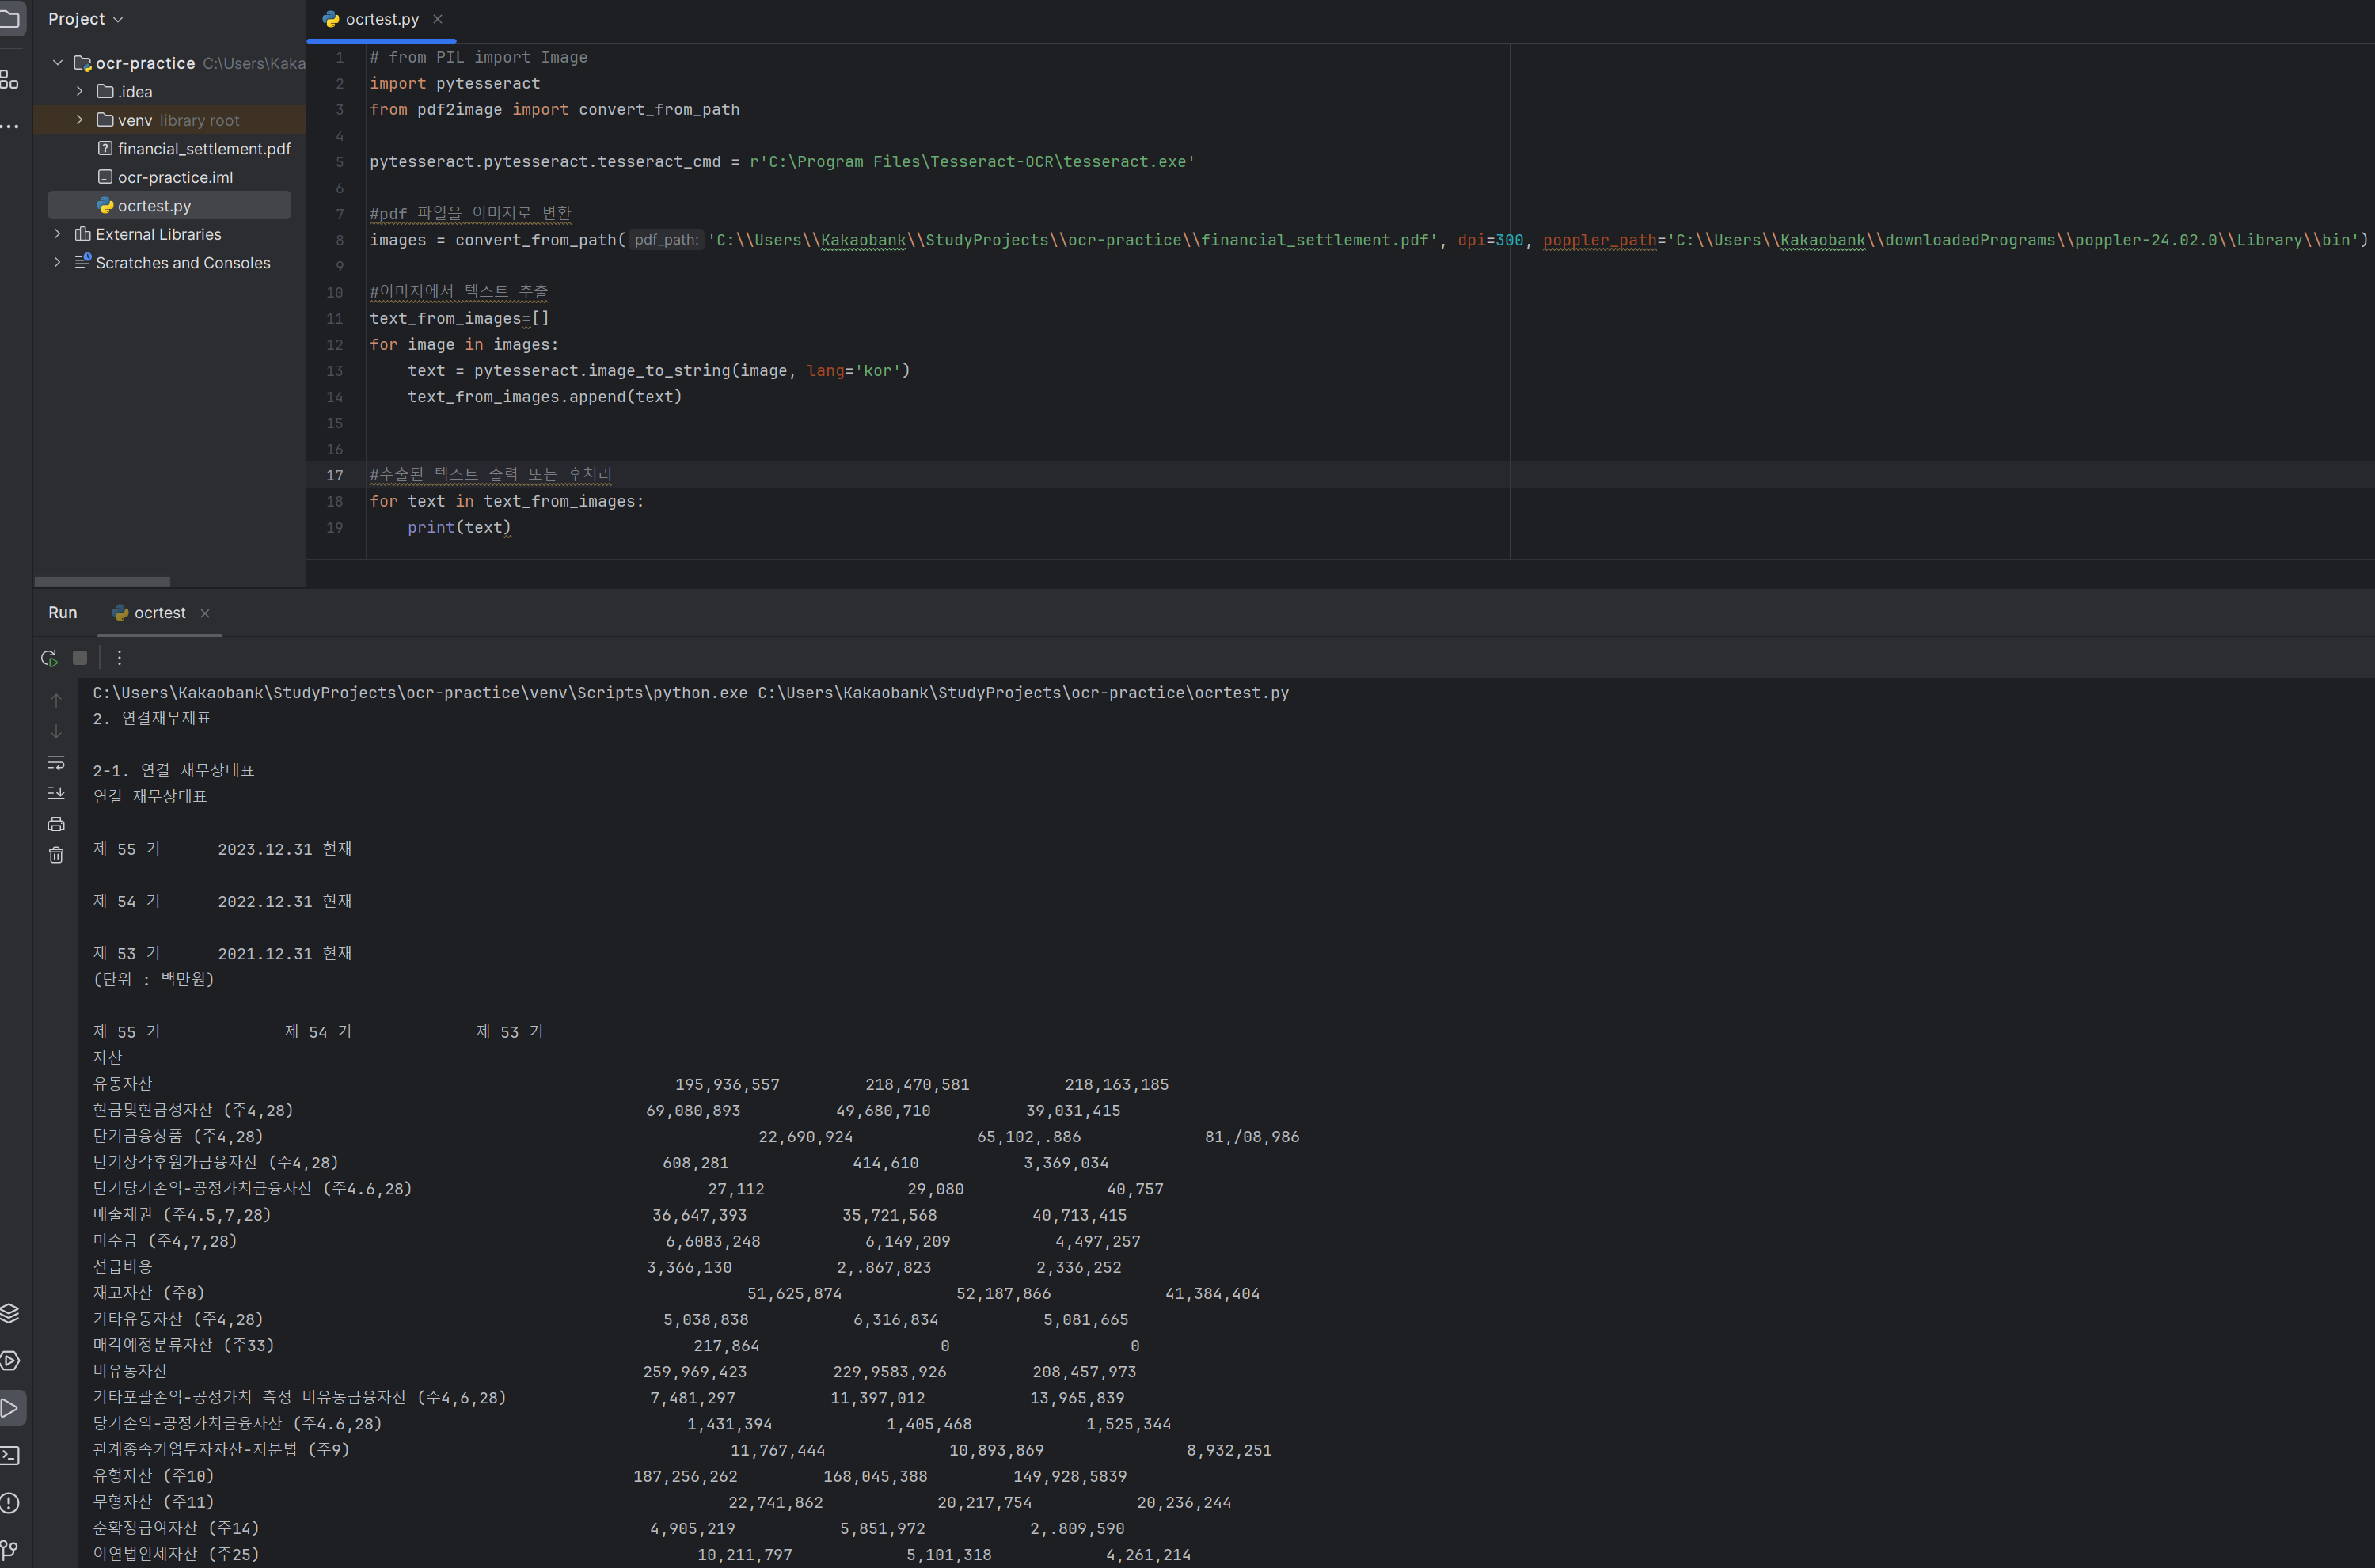
Task: Toggle scroll to end of console
Action: point(56,793)
